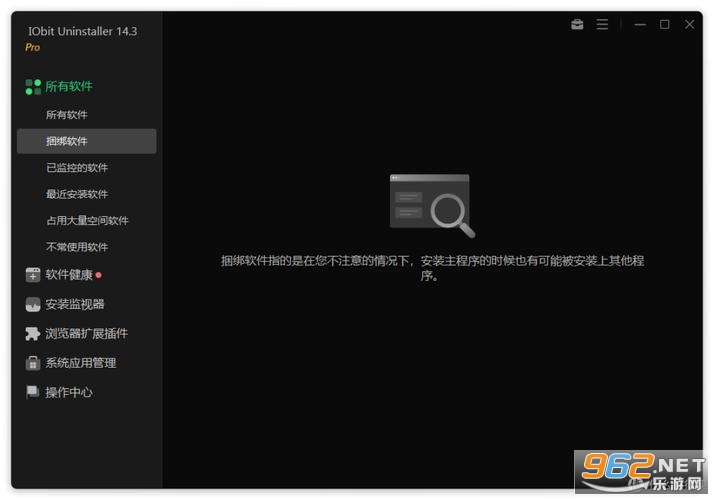Open 占用大量空间软件
This screenshot has width=714, height=500.
click(87, 220)
